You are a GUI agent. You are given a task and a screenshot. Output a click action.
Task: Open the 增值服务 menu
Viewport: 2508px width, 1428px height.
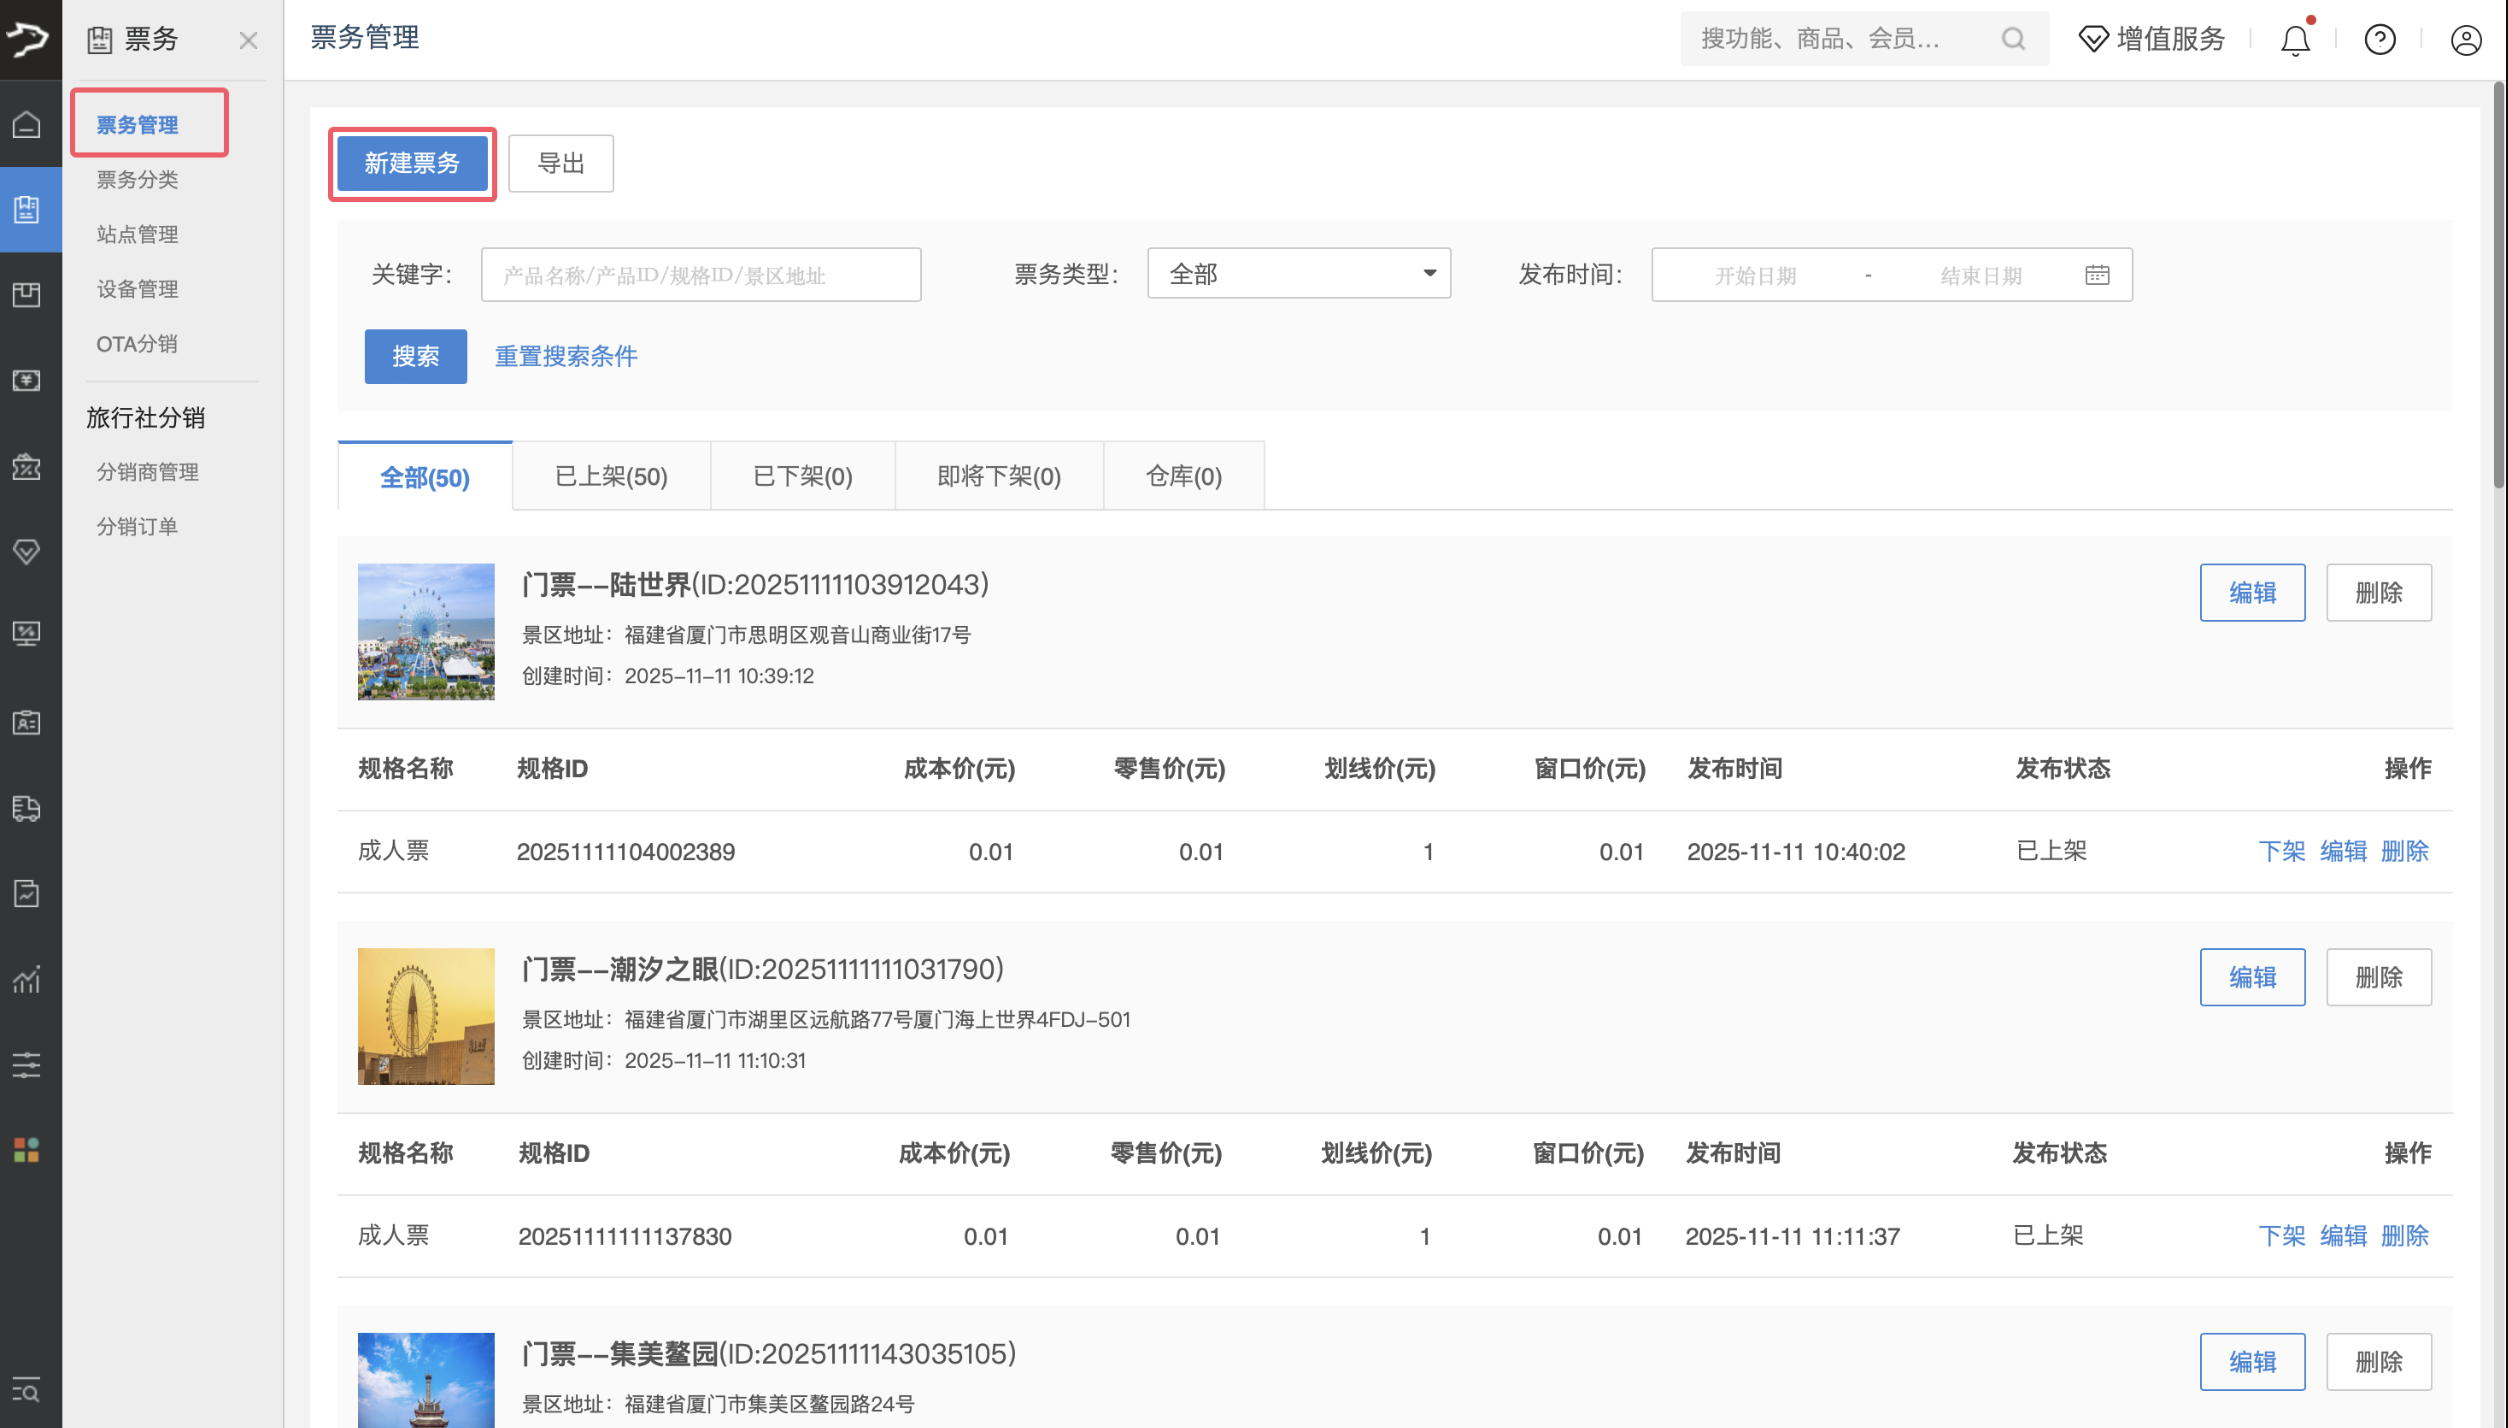coord(2152,39)
